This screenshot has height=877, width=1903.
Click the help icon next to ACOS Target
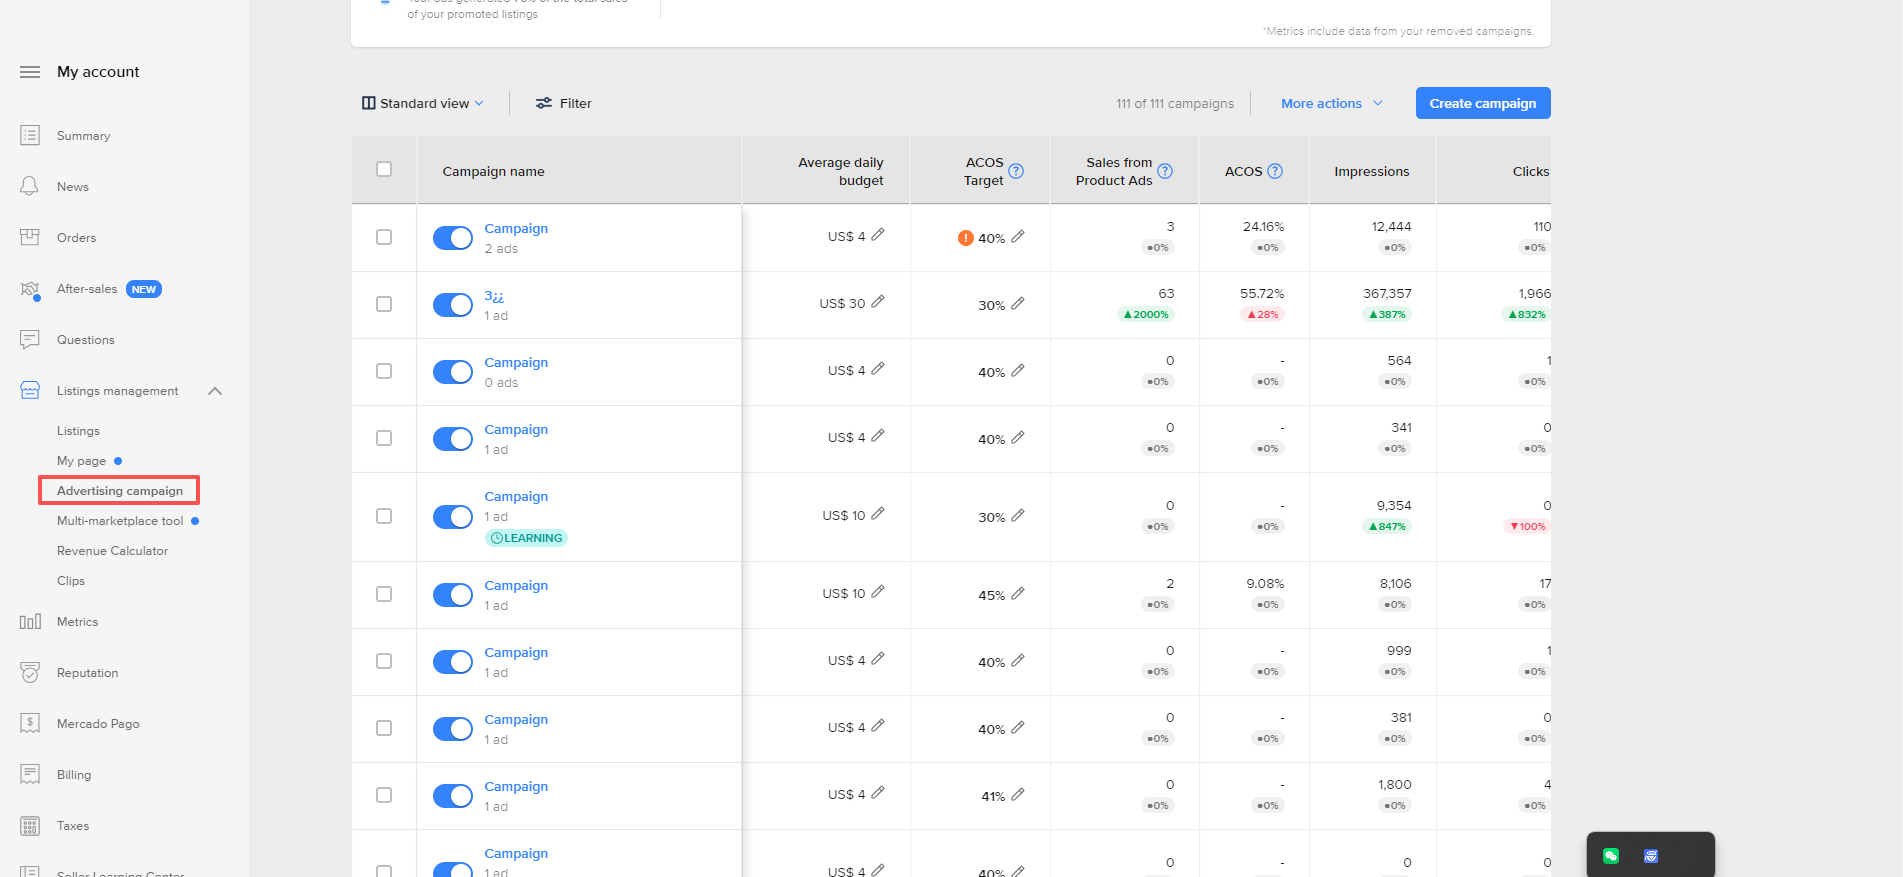(x=1016, y=171)
